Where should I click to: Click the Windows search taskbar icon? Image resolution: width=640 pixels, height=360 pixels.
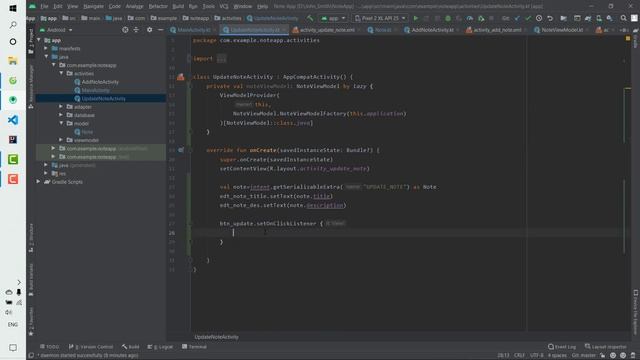[13, 25]
